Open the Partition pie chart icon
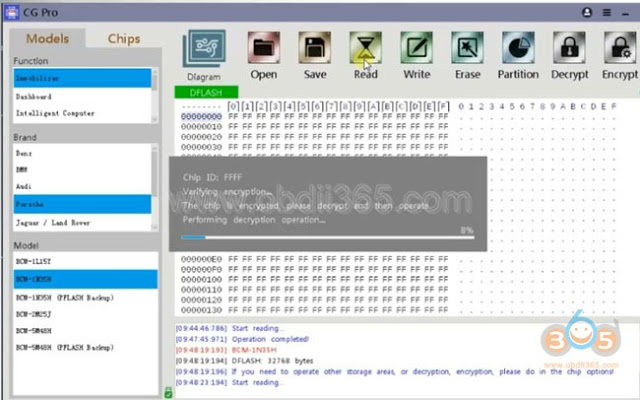Image resolution: width=640 pixels, height=400 pixels. click(518, 48)
